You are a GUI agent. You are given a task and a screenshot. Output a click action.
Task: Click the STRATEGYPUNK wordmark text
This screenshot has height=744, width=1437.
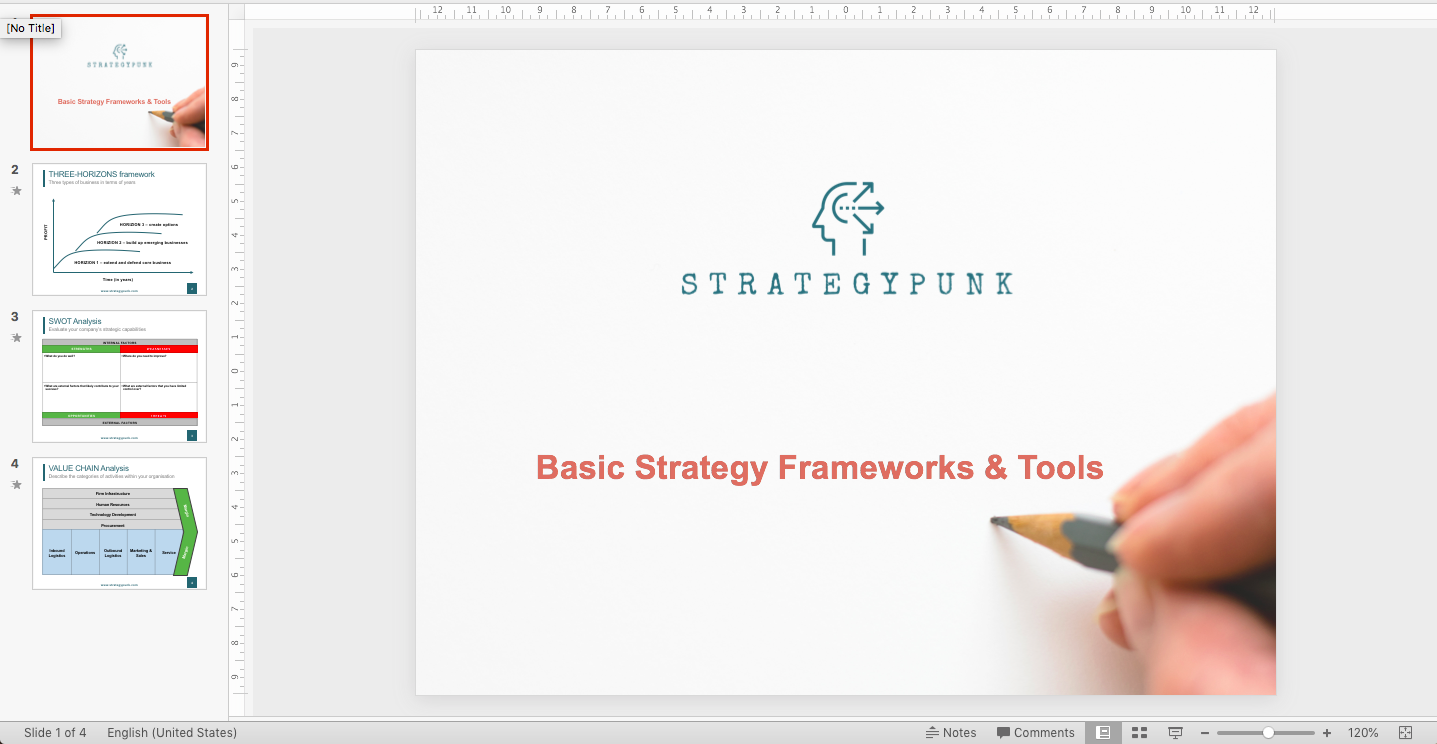click(x=847, y=284)
